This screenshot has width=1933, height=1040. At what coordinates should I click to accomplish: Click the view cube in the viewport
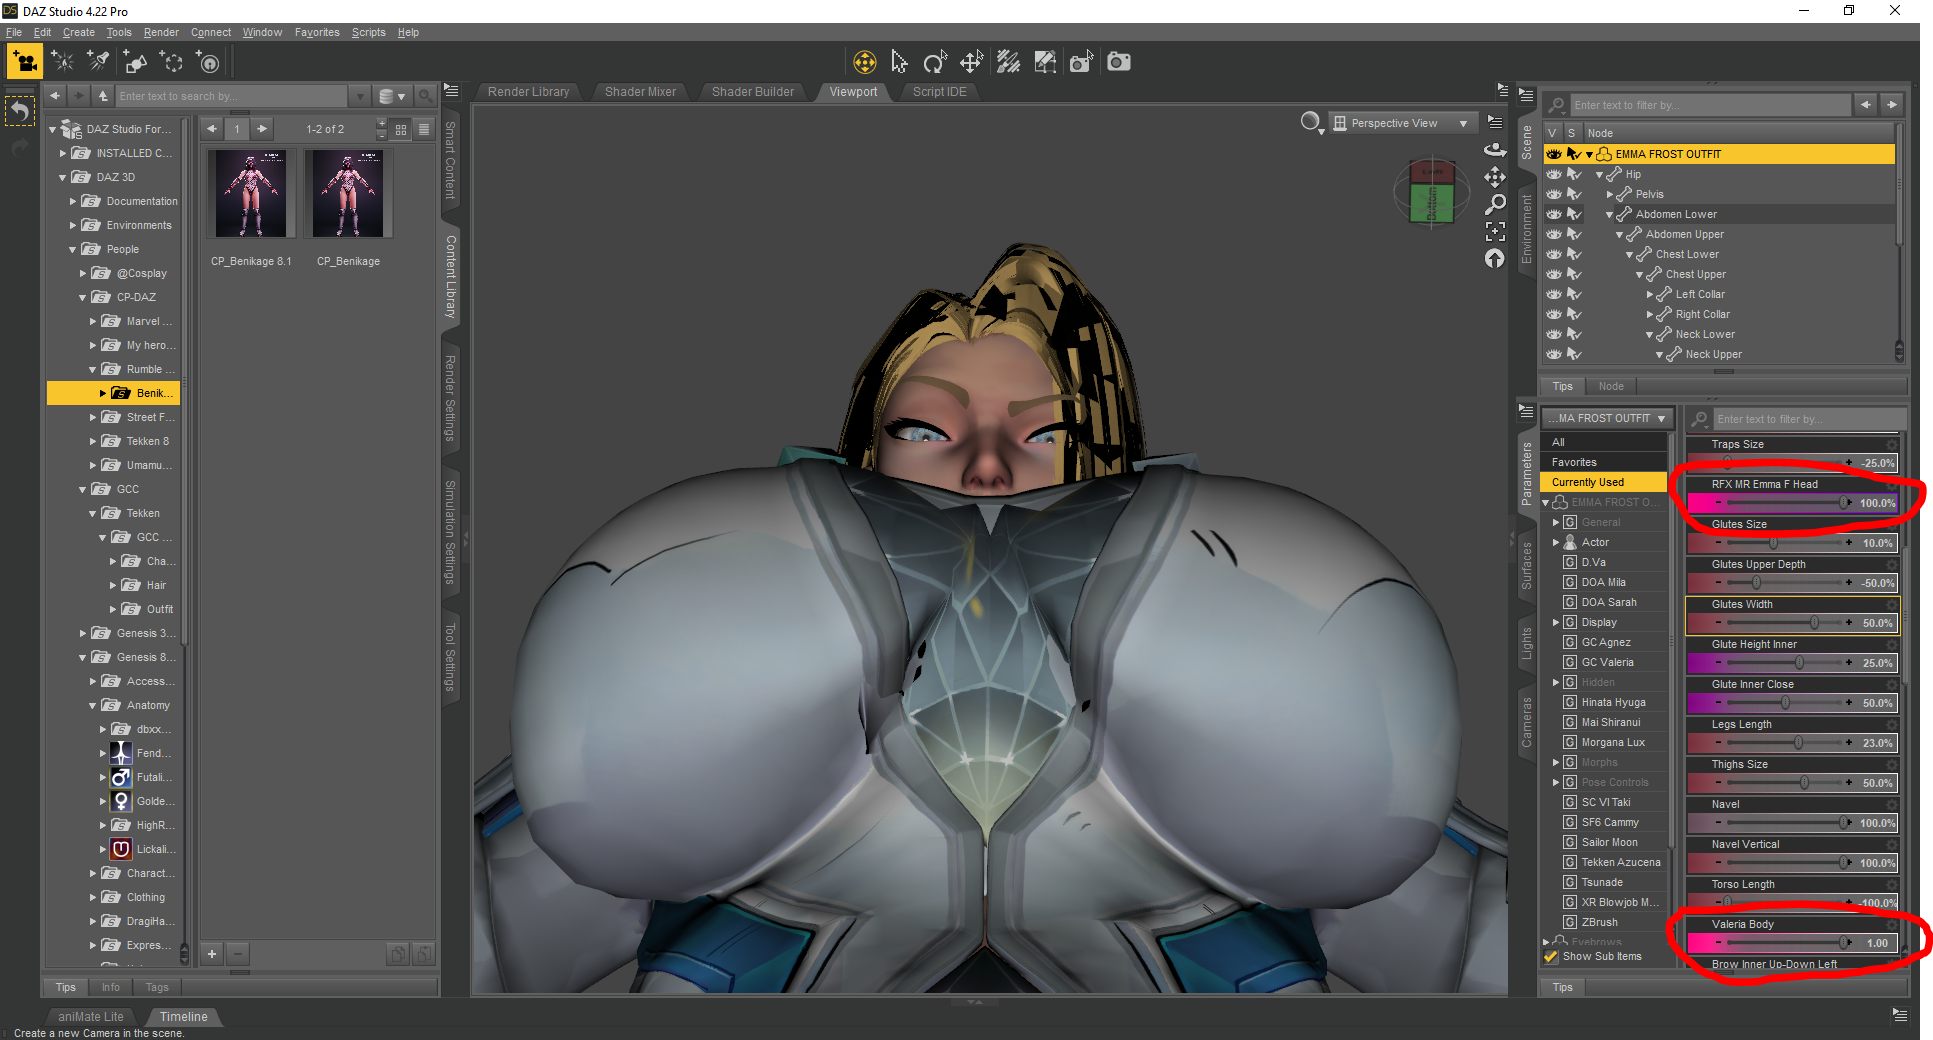[1432, 191]
